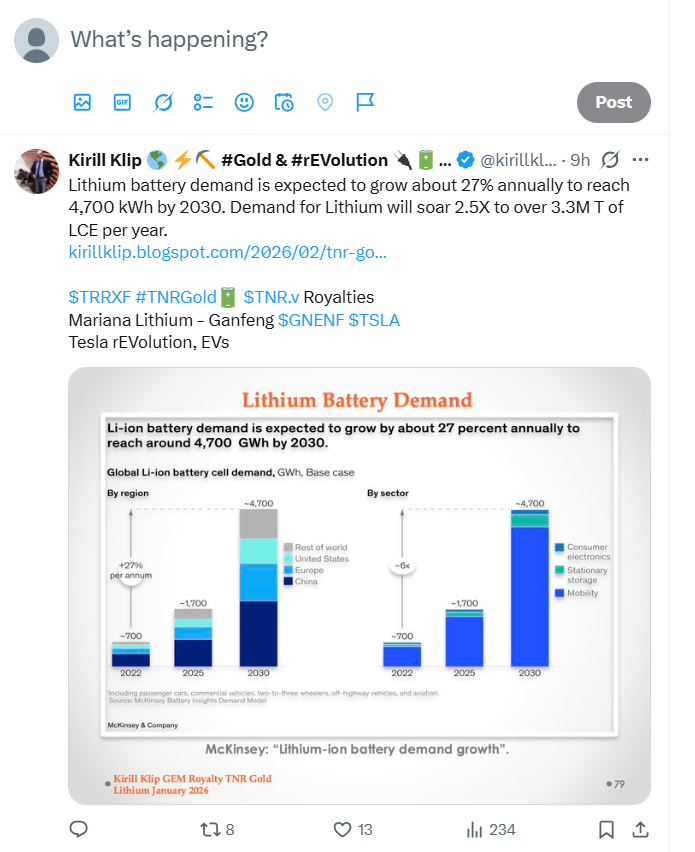Type in What's happening field
The height and width of the screenshot is (852, 695).
pyautogui.click(x=300, y=40)
